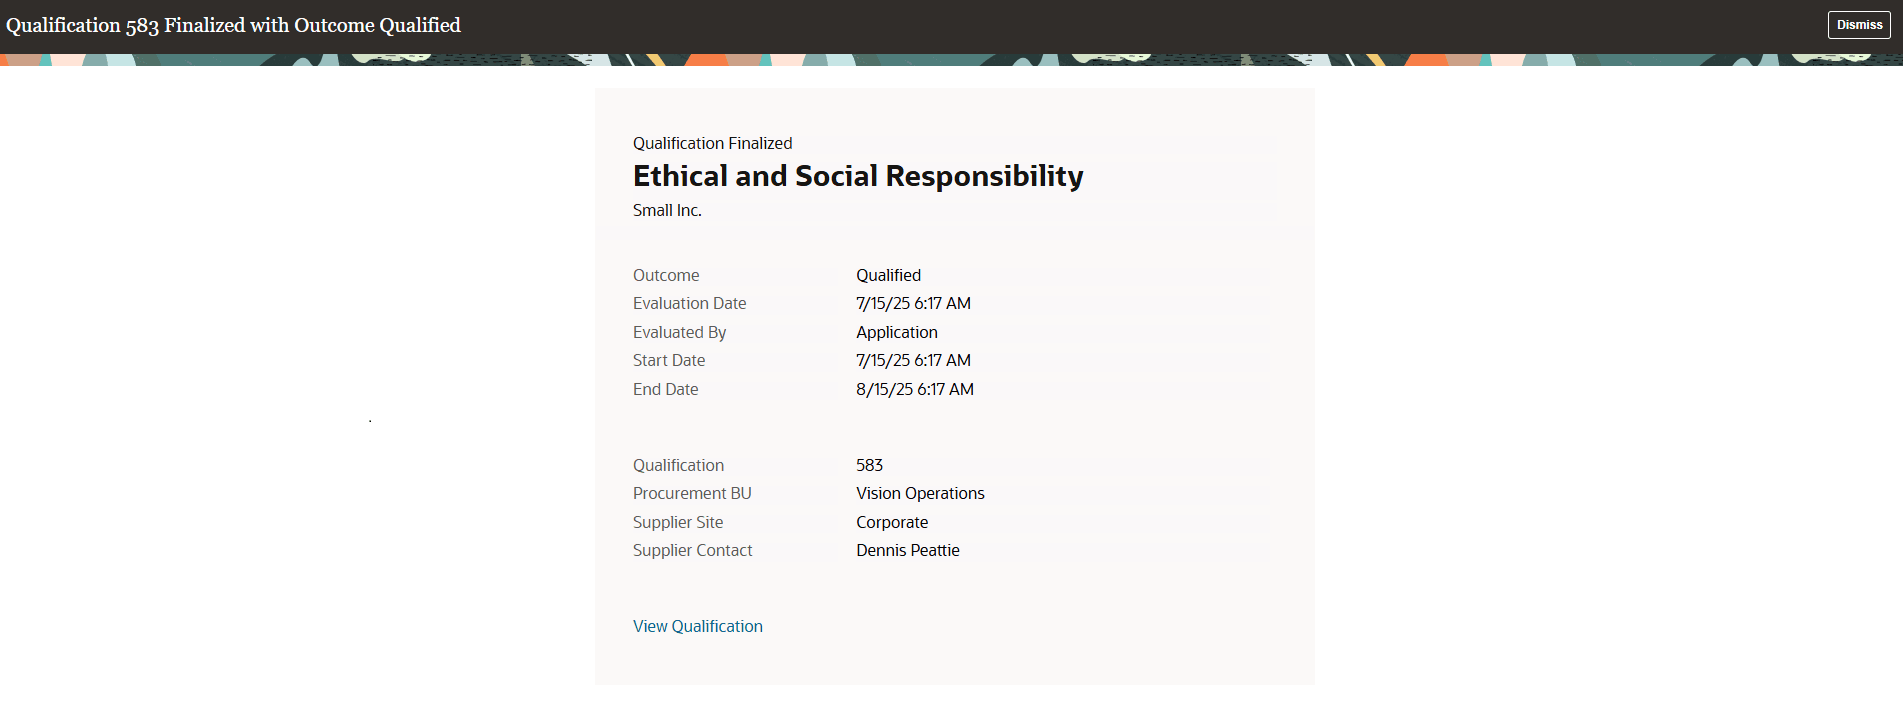
Task: Click the decorative banner strip
Action: [x=951, y=60]
